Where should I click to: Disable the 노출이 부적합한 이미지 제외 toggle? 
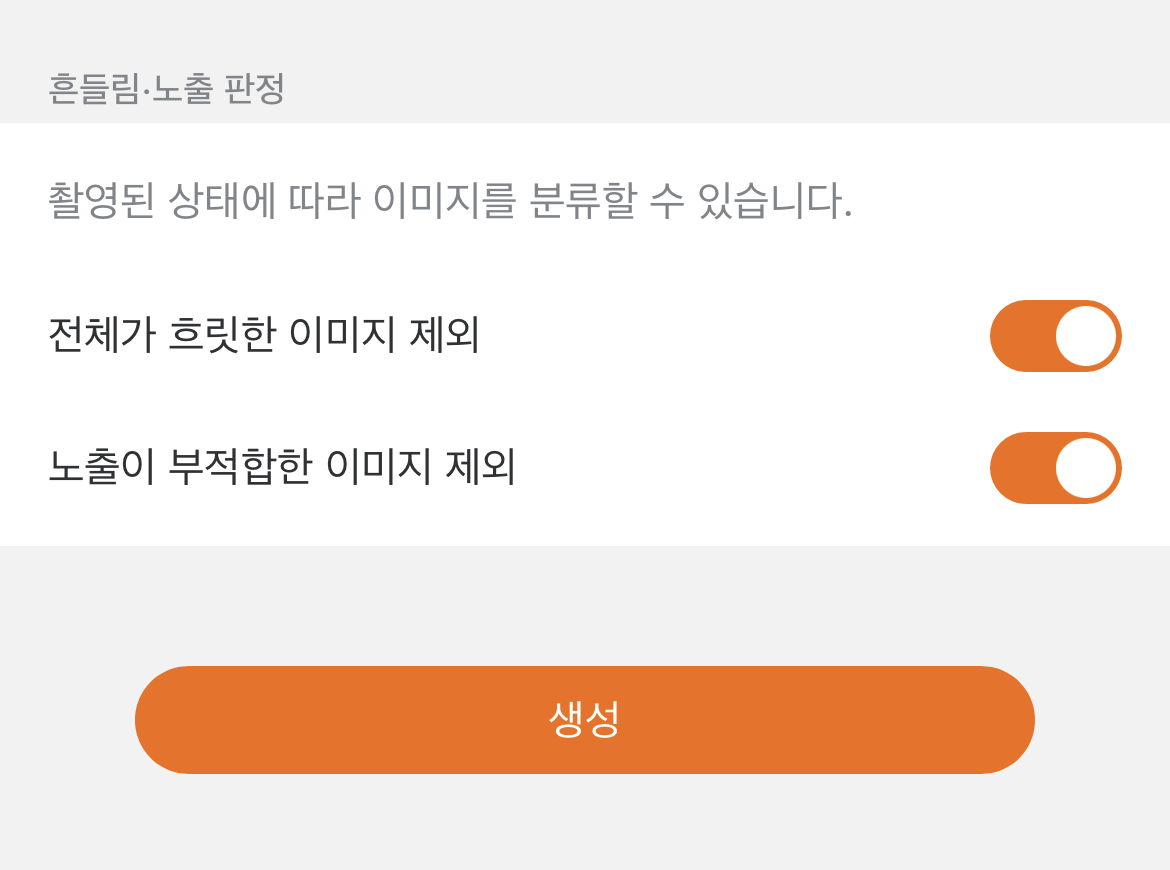tap(1055, 468)
